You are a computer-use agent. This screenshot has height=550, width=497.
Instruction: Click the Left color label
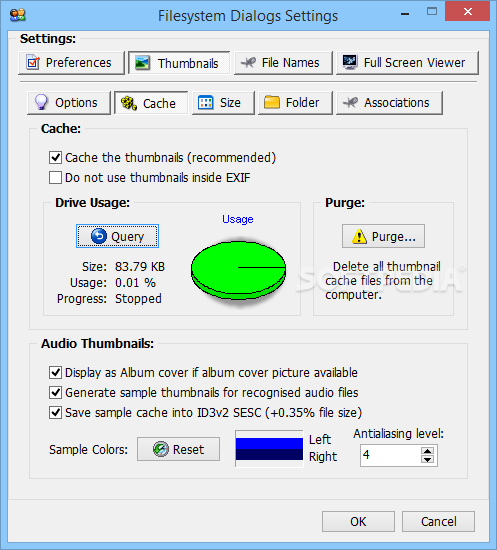[320, 440]
